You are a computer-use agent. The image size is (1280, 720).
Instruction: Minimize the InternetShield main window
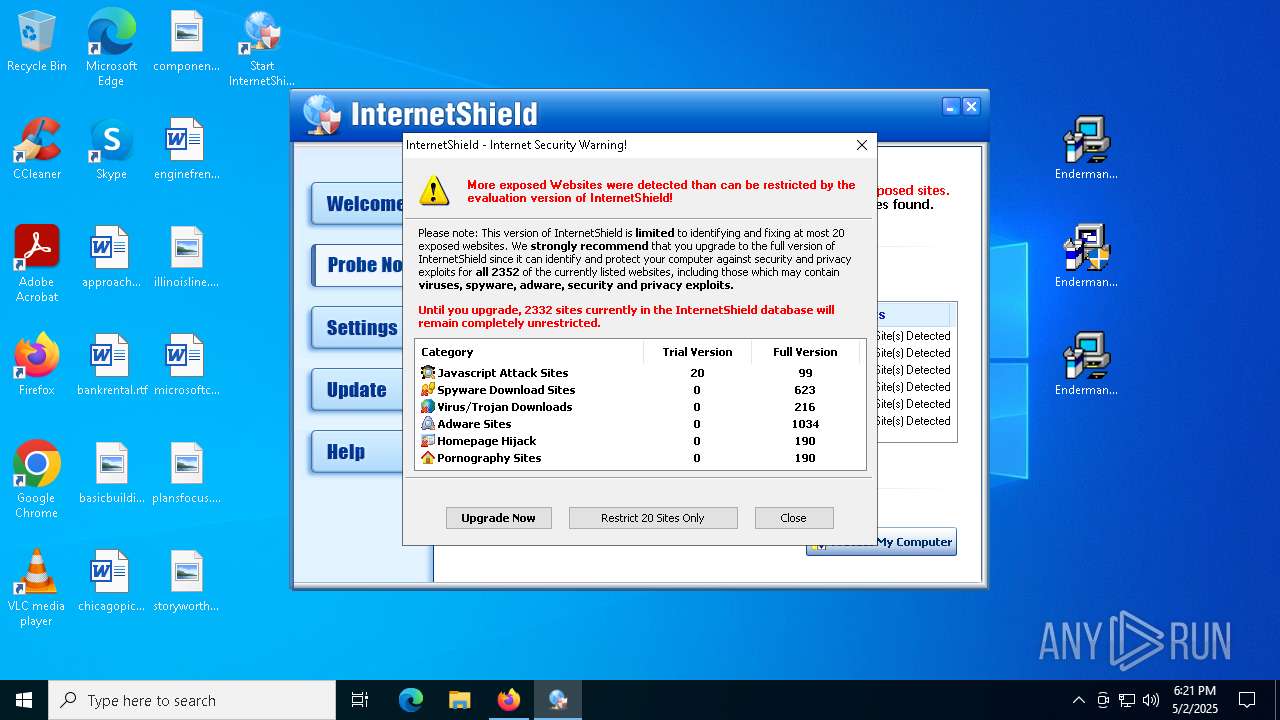tap(951, 107)
